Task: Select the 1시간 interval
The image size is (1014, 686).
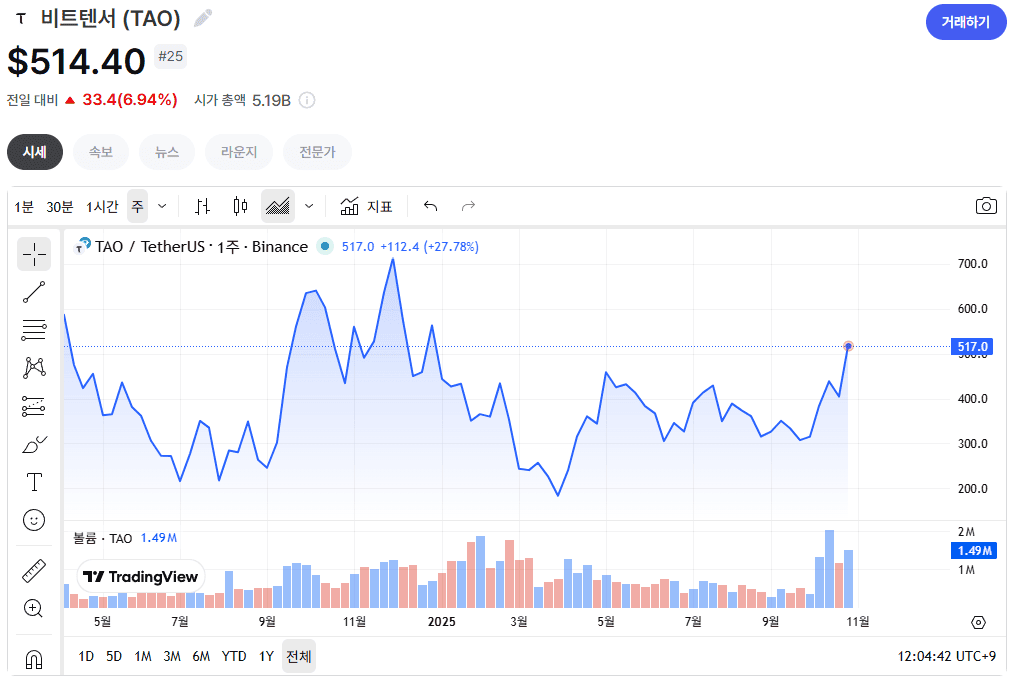Action: click(x=102, y=206)
